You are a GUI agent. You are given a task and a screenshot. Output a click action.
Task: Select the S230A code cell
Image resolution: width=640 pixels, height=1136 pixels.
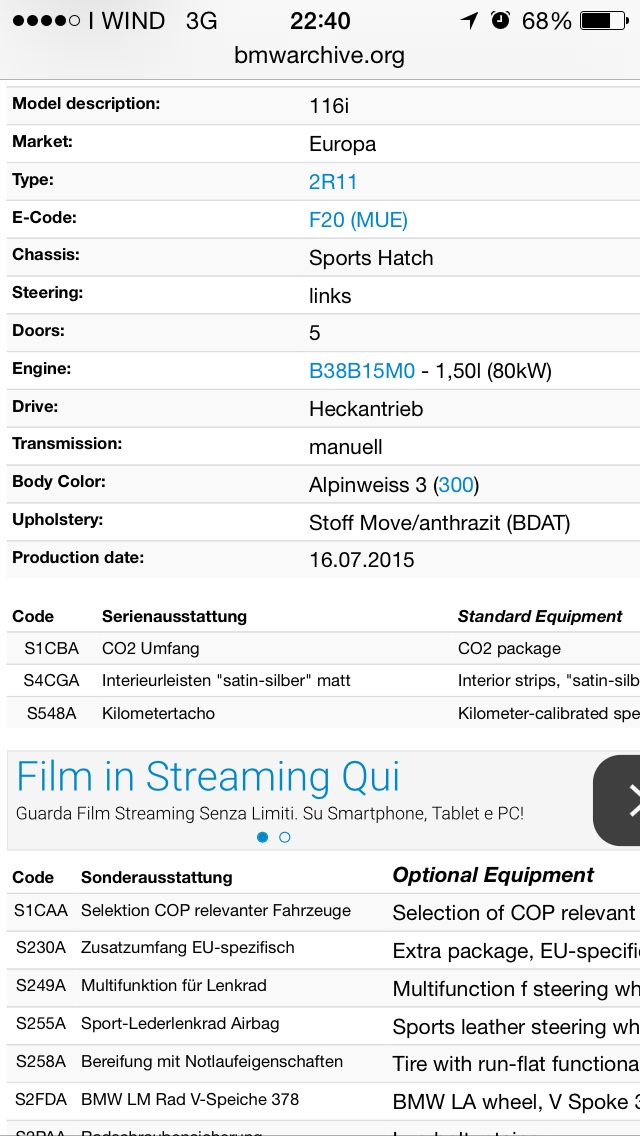point(41,948)
